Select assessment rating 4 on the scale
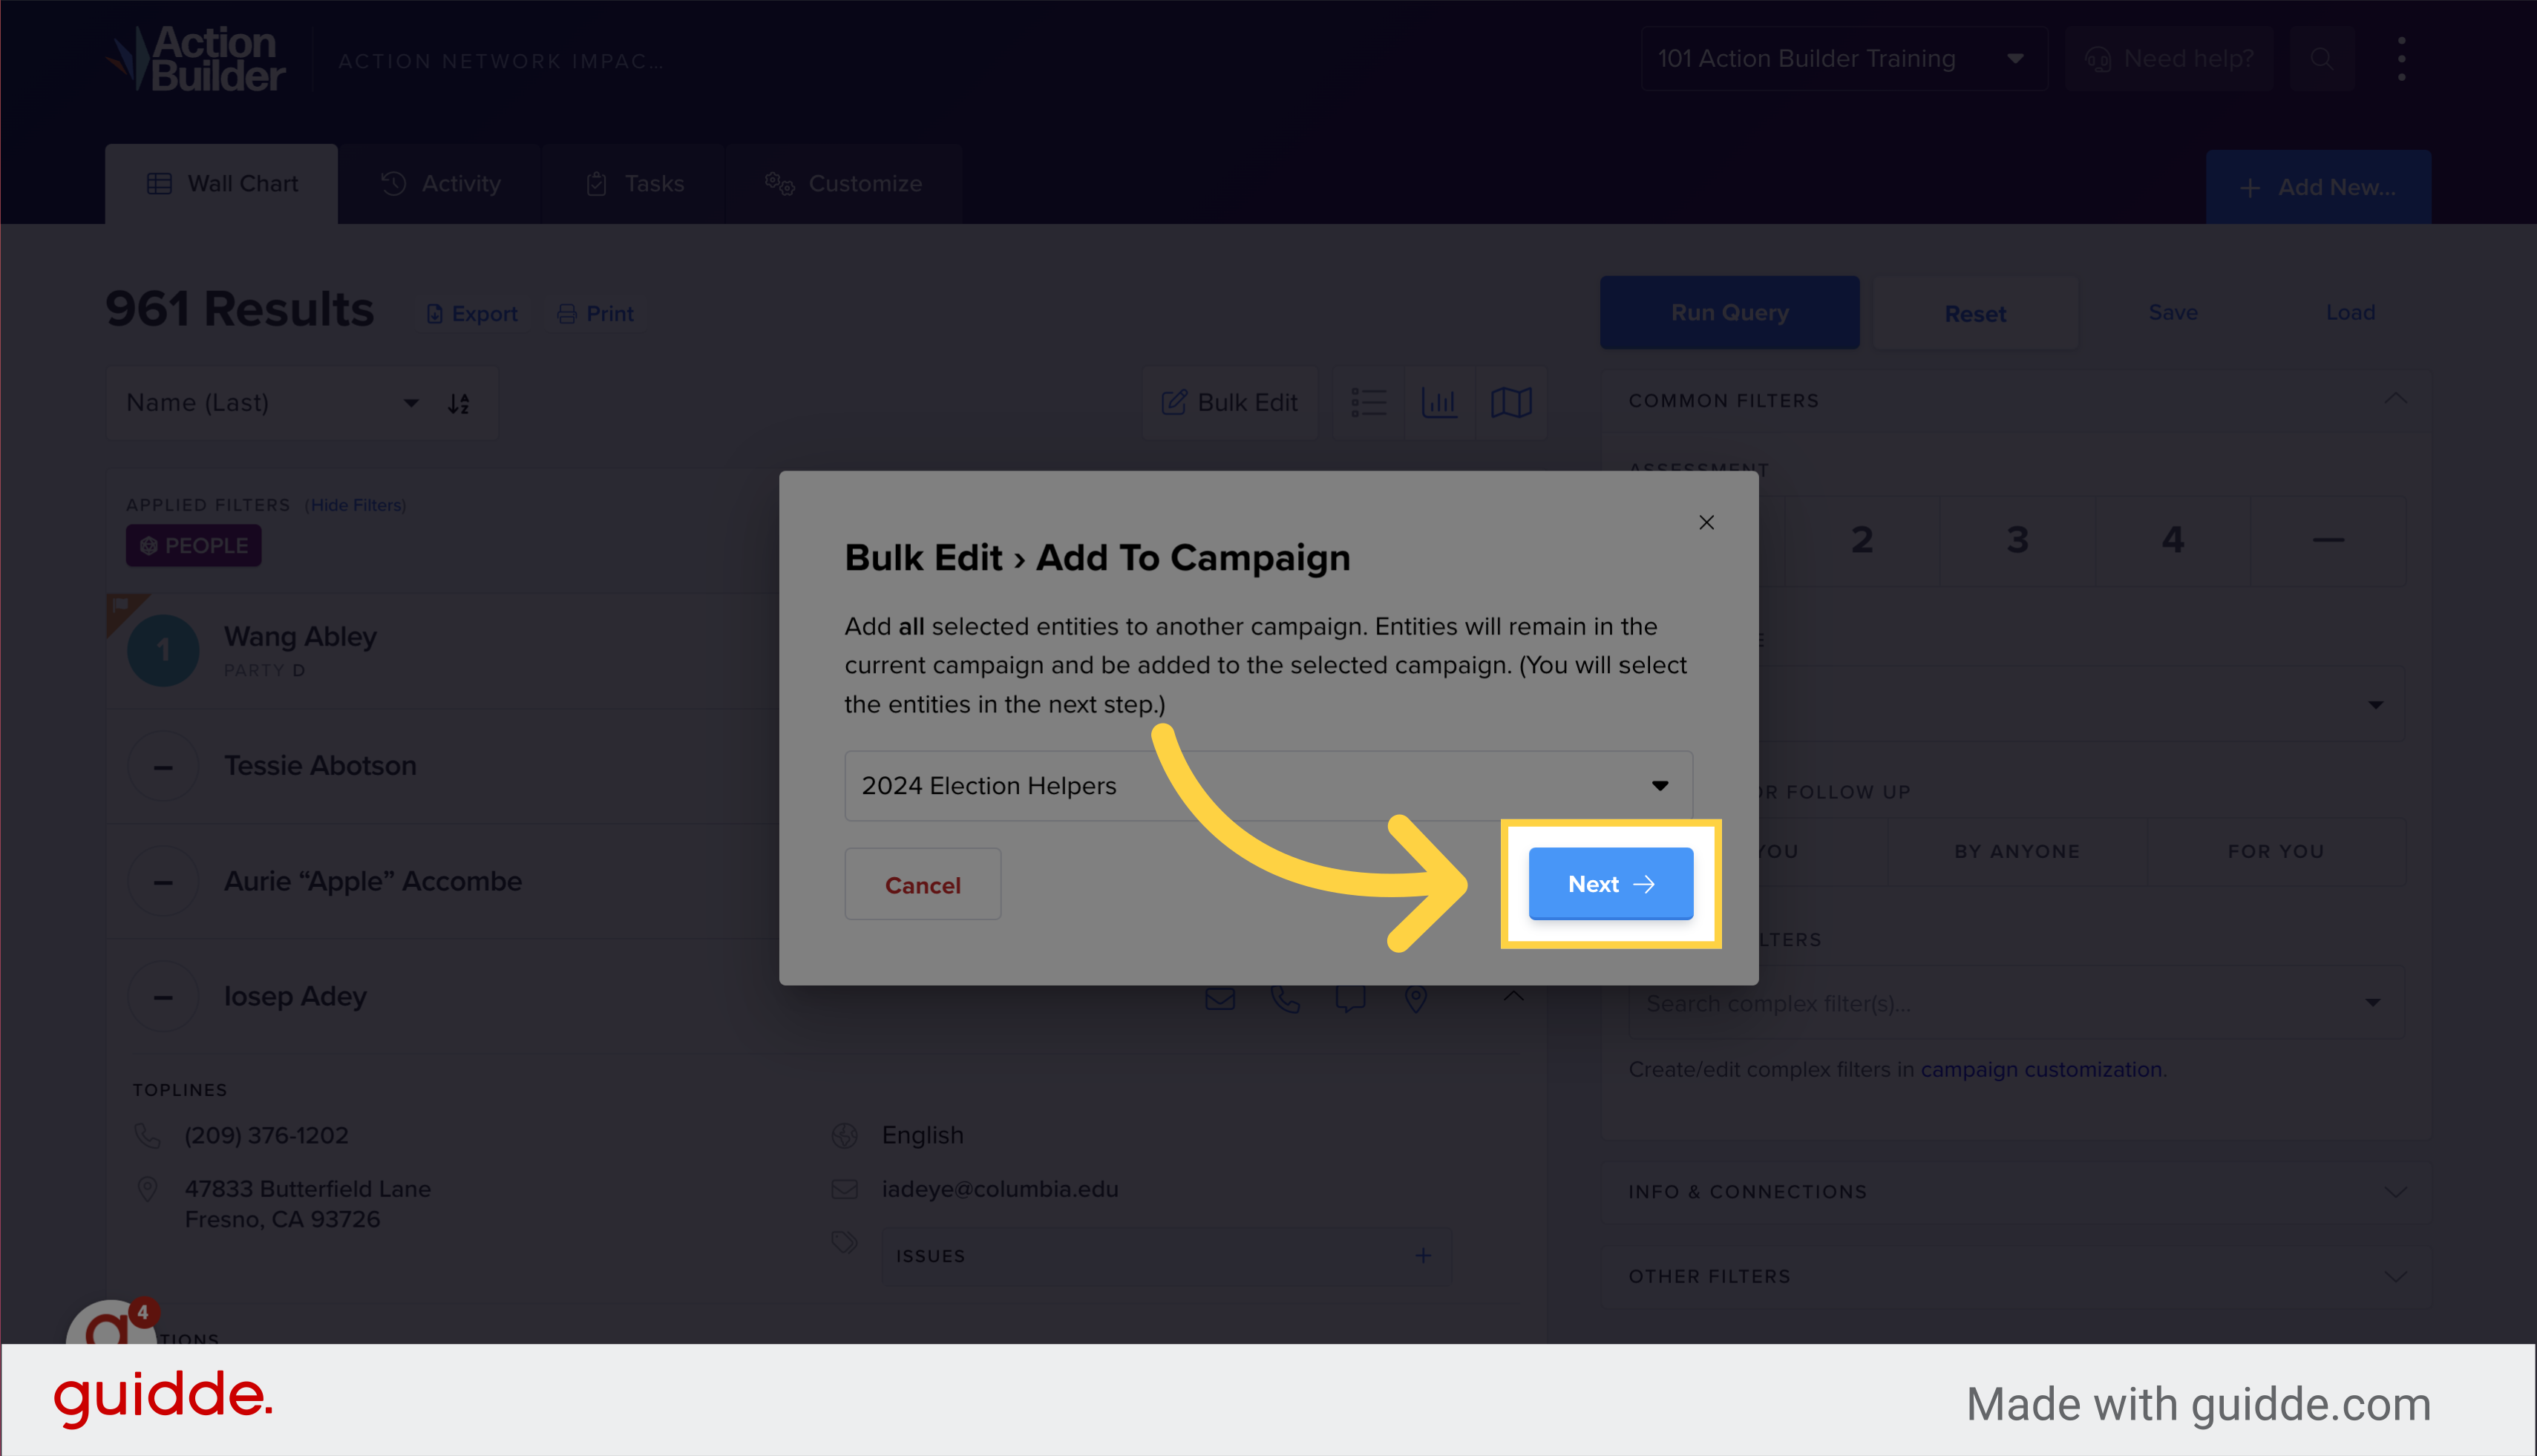 click(2172, 540)
